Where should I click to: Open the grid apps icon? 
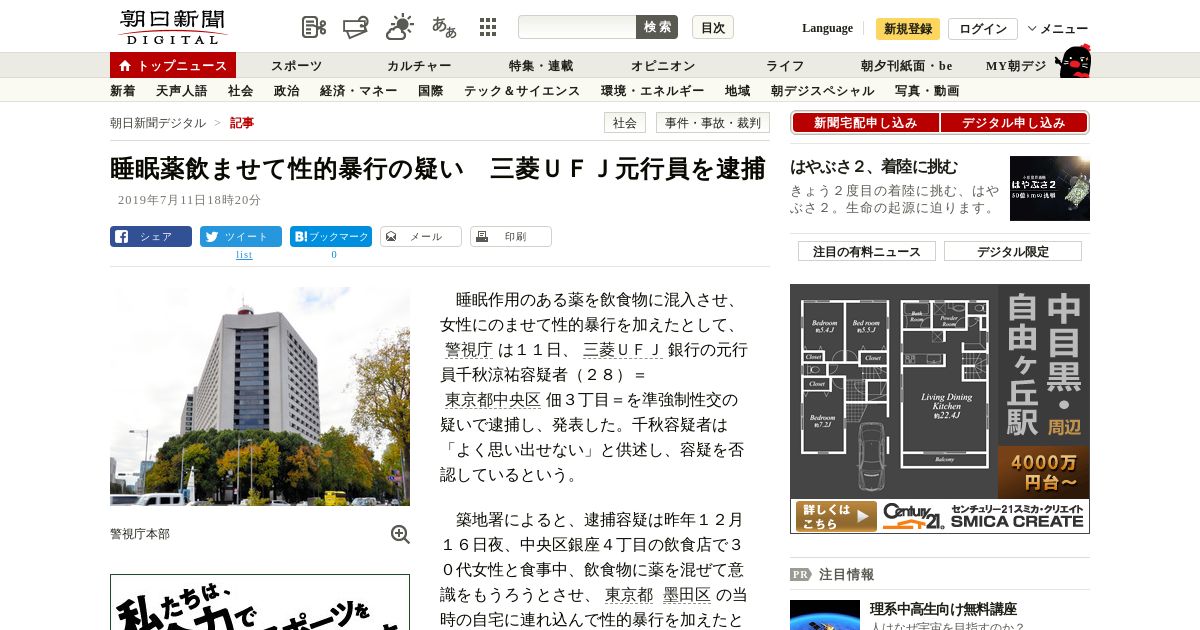(488, 27)
